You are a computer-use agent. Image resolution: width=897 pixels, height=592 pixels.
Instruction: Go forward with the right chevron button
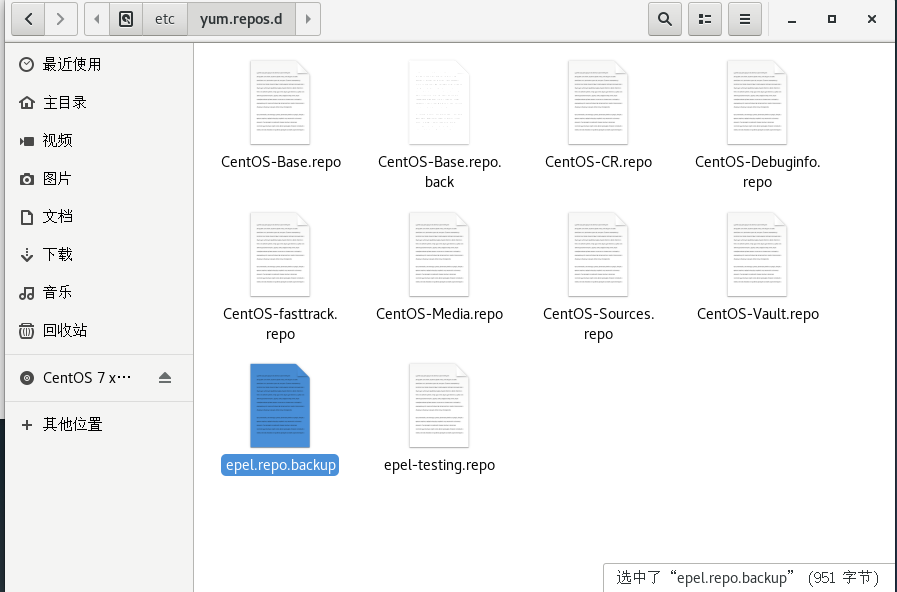pyautogui.click(x=61, y=19)
